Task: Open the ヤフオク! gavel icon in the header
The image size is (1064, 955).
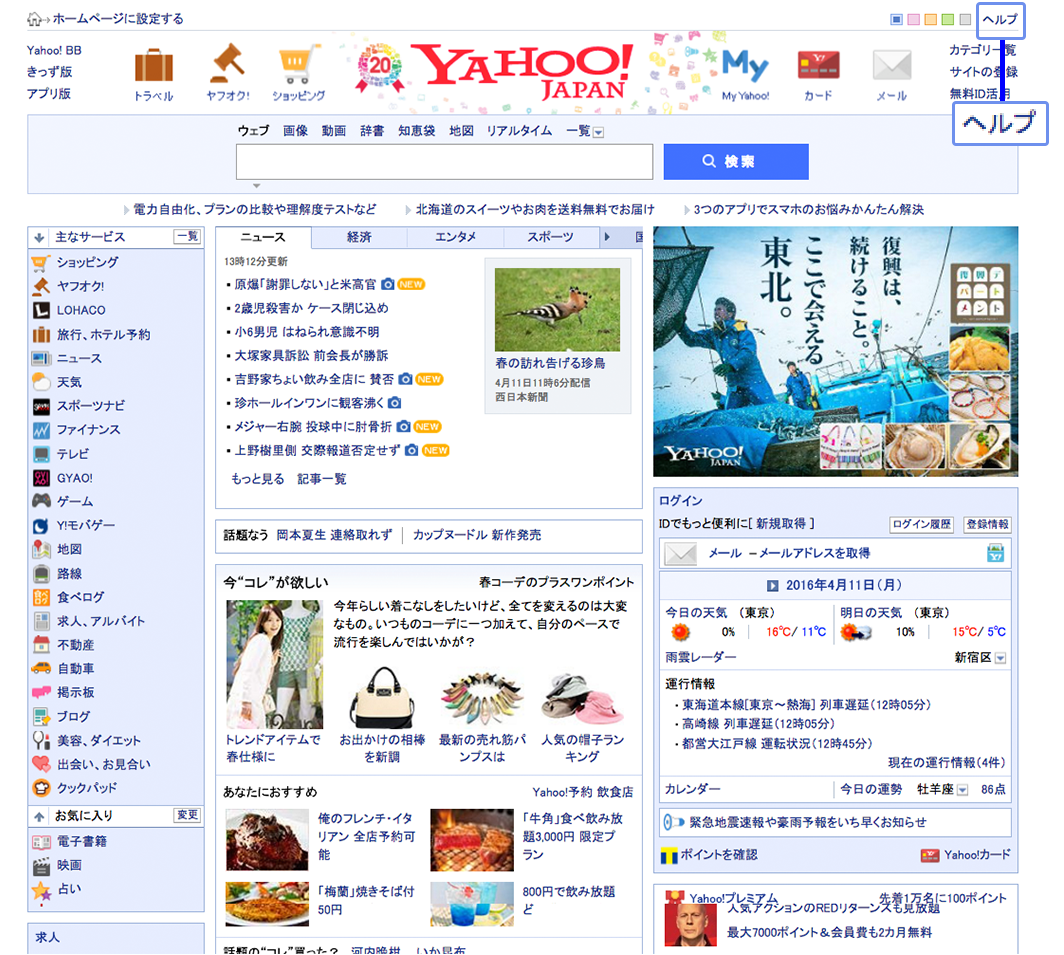Action: pyautogui.click(x=227, y=63)
